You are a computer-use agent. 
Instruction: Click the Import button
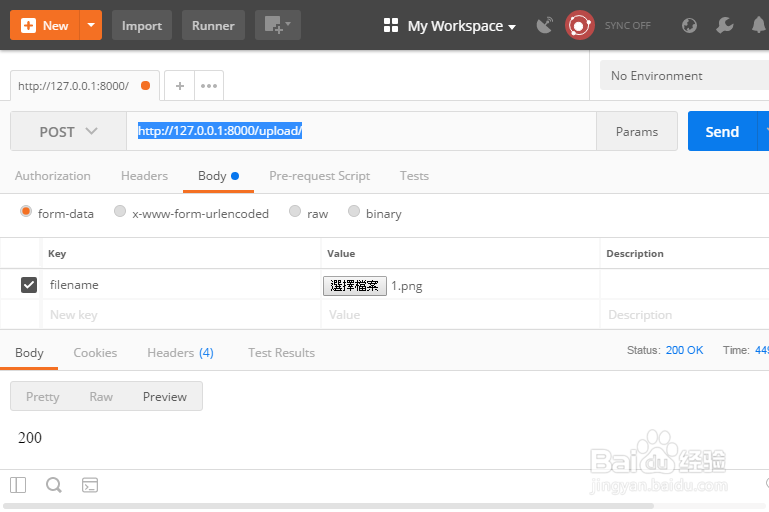142,26
